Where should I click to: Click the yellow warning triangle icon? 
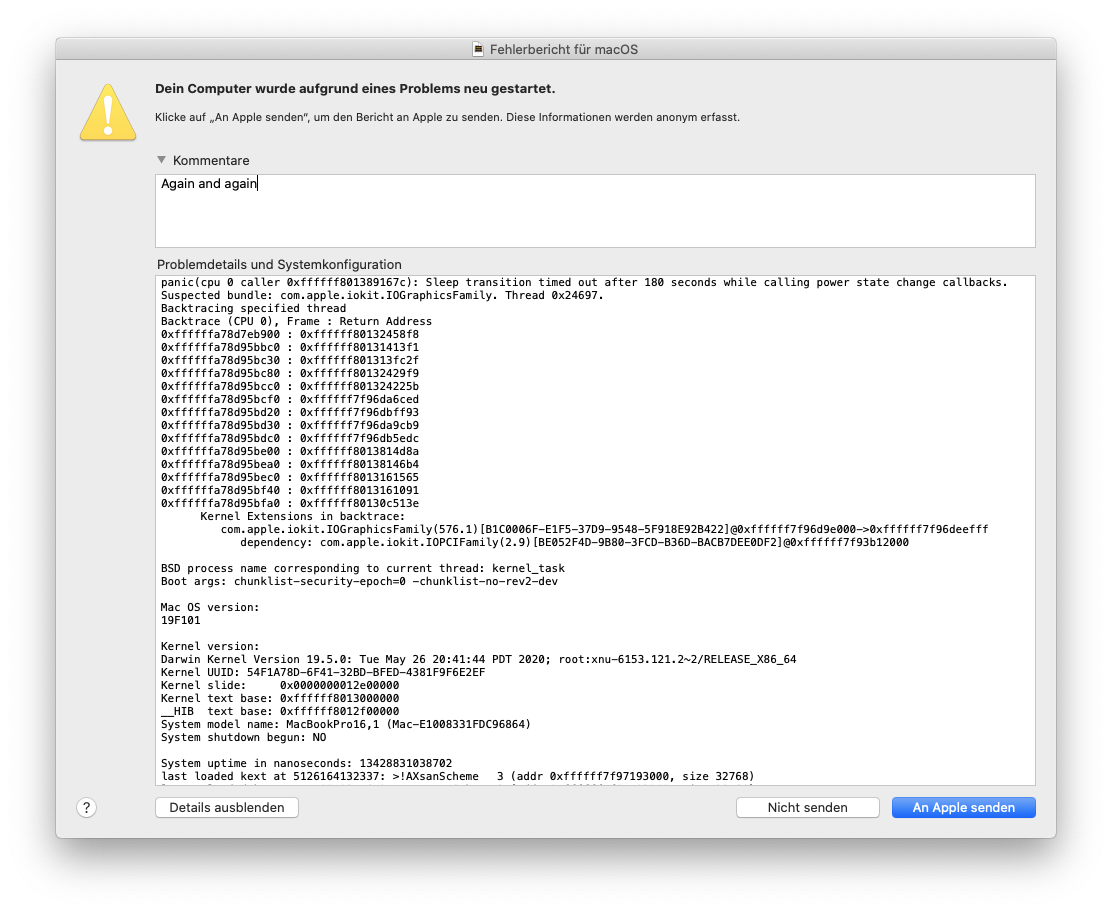pyautogui.click(x=108, y=113)
